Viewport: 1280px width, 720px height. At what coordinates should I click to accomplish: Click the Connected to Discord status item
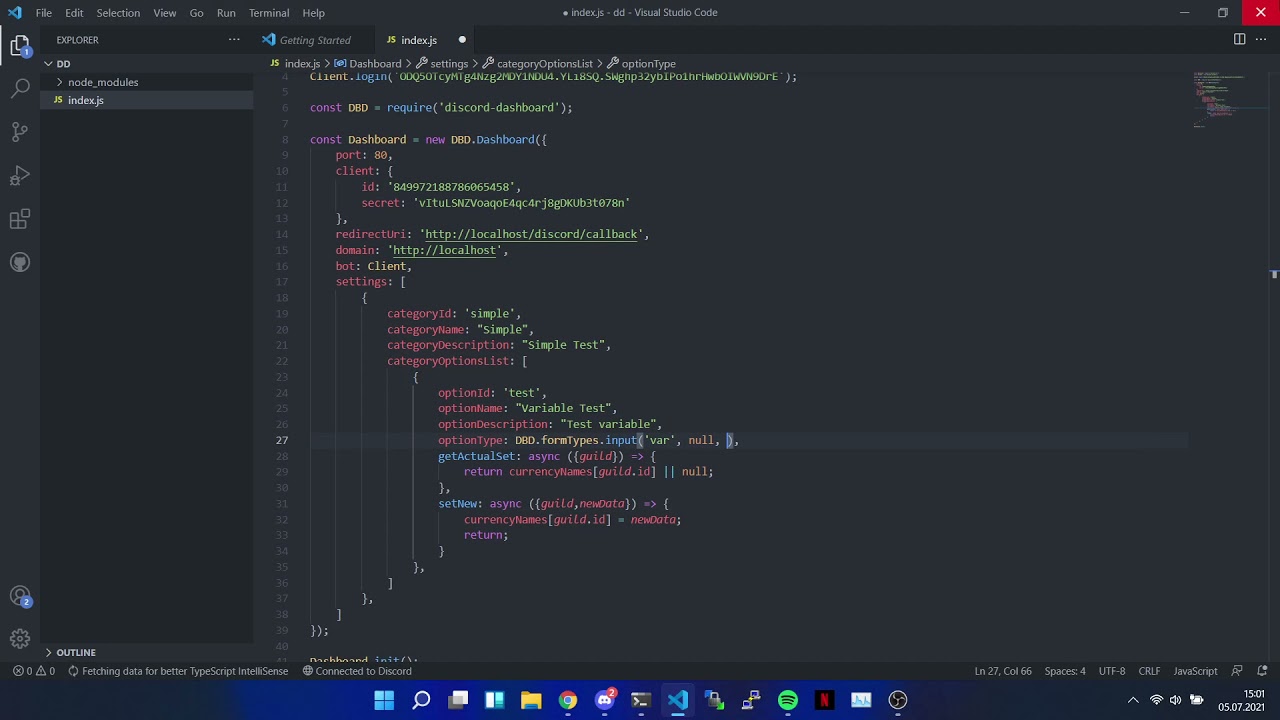click(357, 671)
